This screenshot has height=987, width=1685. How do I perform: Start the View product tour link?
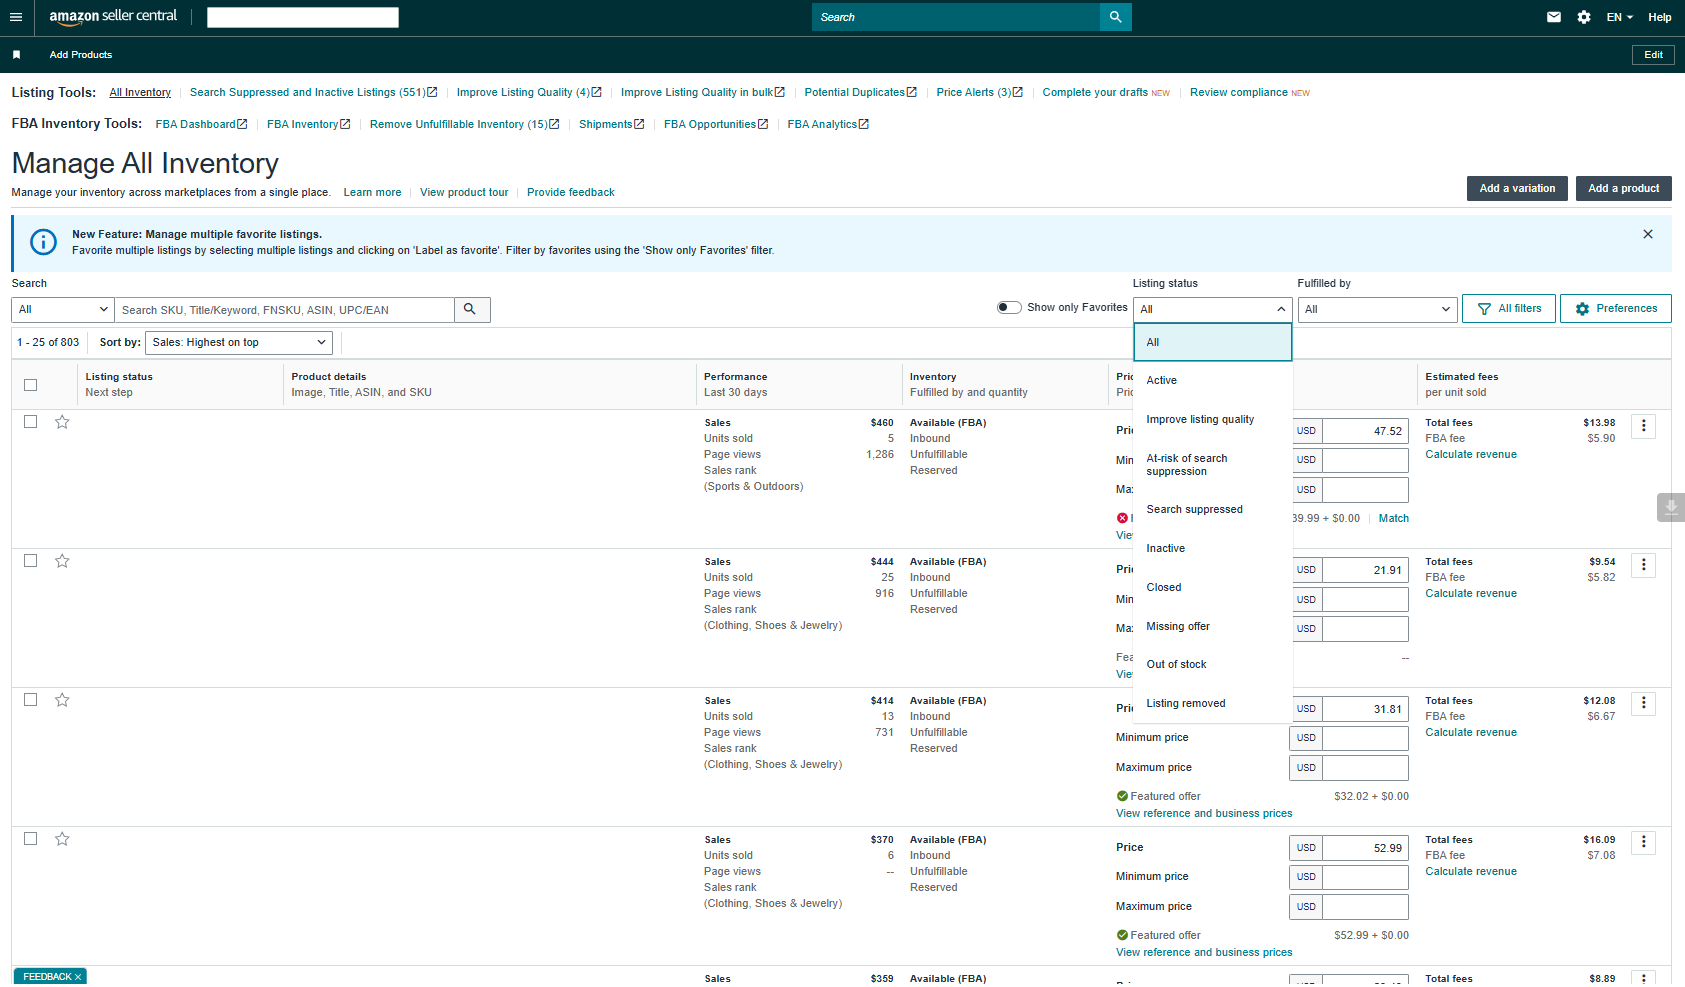(x=464, y=193)
